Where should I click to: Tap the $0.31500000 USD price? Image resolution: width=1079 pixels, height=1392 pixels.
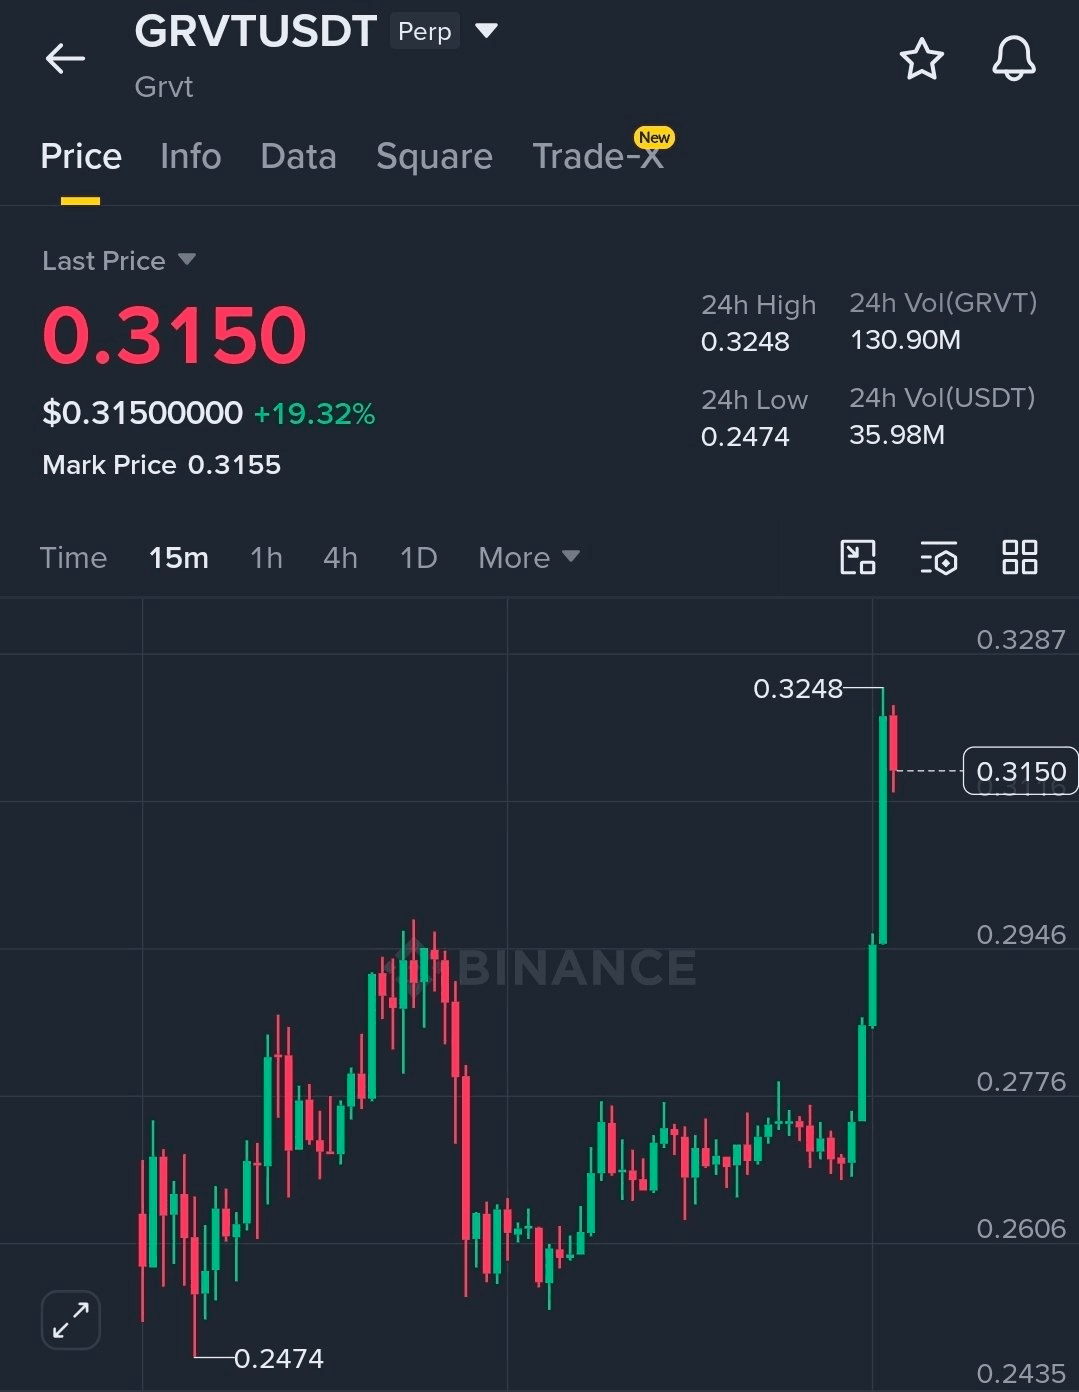click(x=142, y=413)
